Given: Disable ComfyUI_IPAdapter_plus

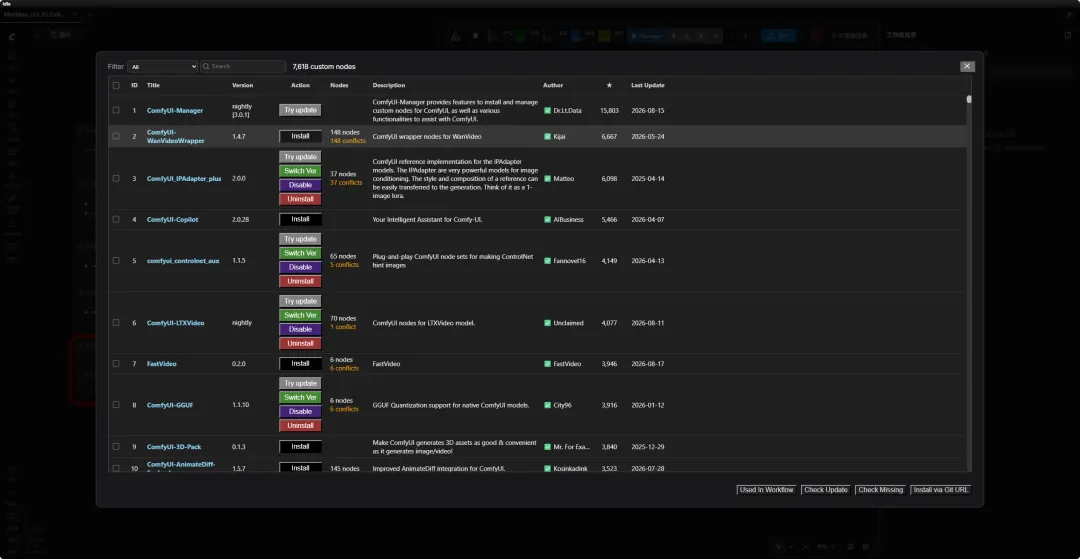Looking at the screenshot, I should click(x=300, y=185).
